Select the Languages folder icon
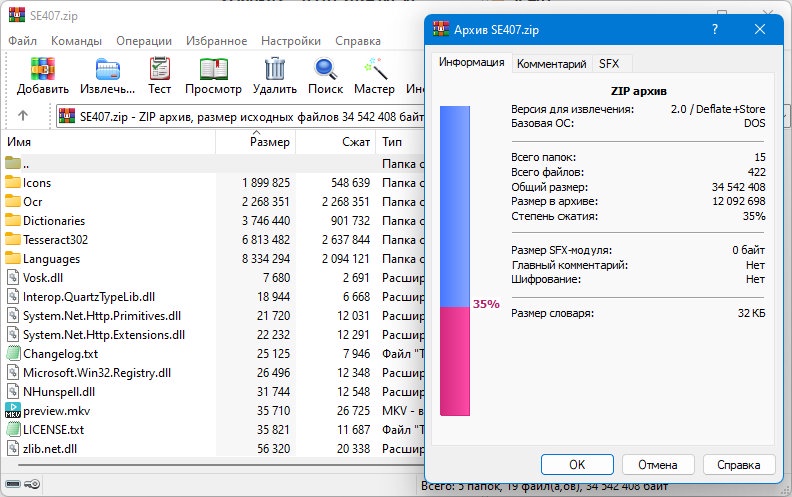 pyautogui.click(x=13, y=258)
